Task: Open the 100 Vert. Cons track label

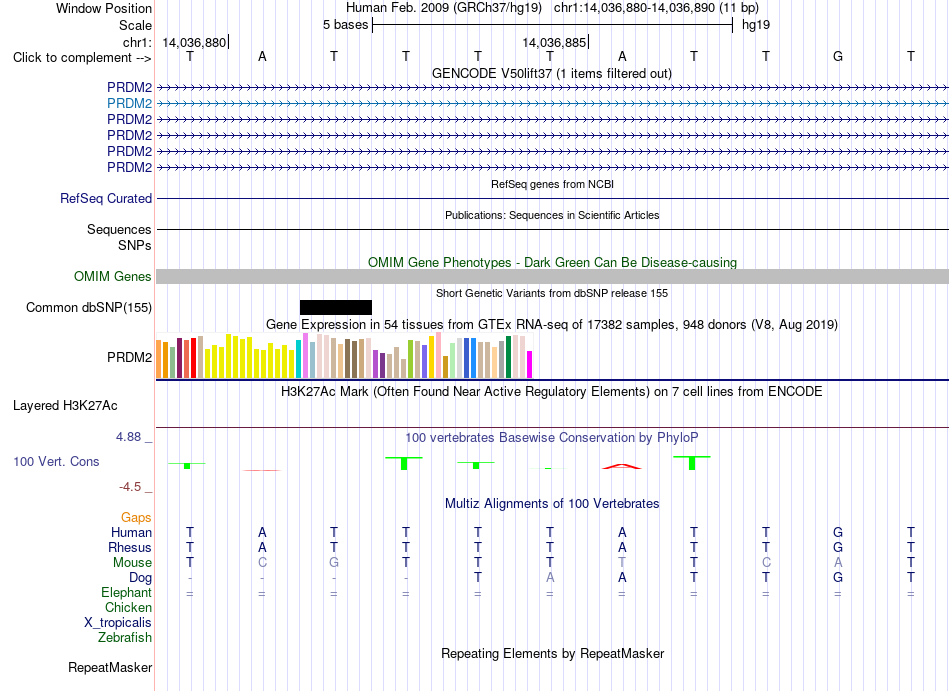Action: pyautogui.click(x=56, y=461)
